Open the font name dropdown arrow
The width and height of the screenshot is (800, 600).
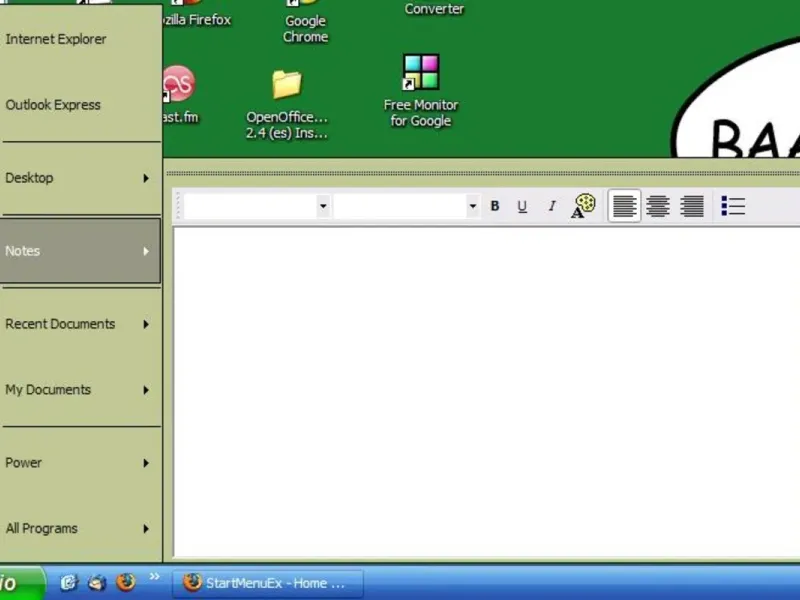pyautogui.click(x=323, y=206)
